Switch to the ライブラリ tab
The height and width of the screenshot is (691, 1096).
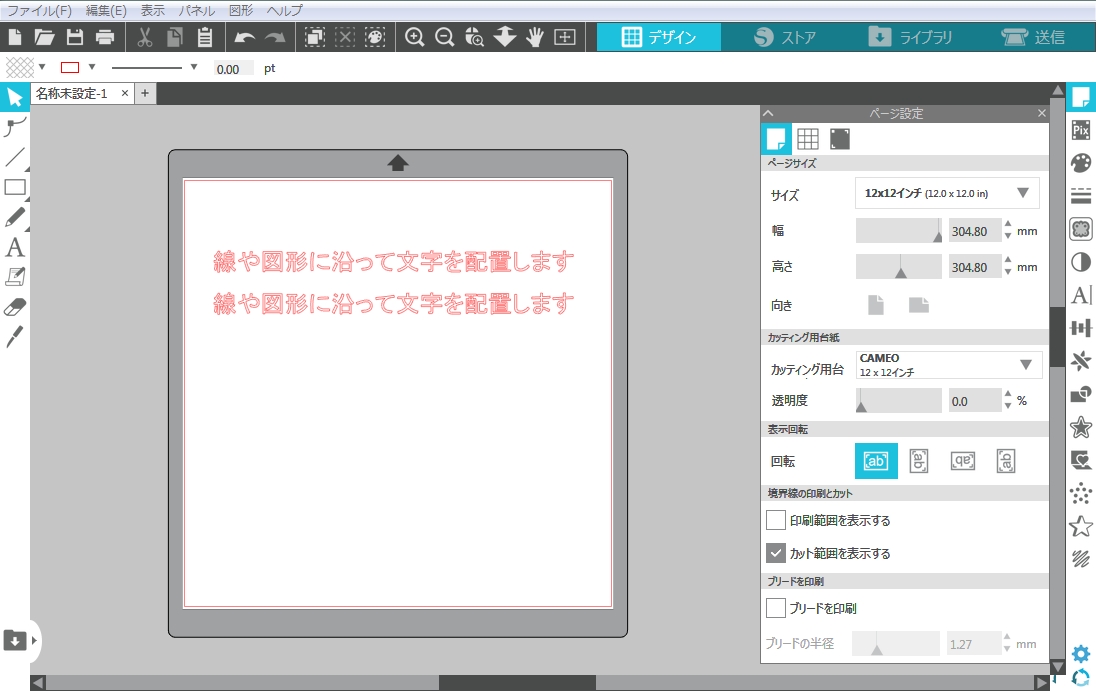point(909,38)
